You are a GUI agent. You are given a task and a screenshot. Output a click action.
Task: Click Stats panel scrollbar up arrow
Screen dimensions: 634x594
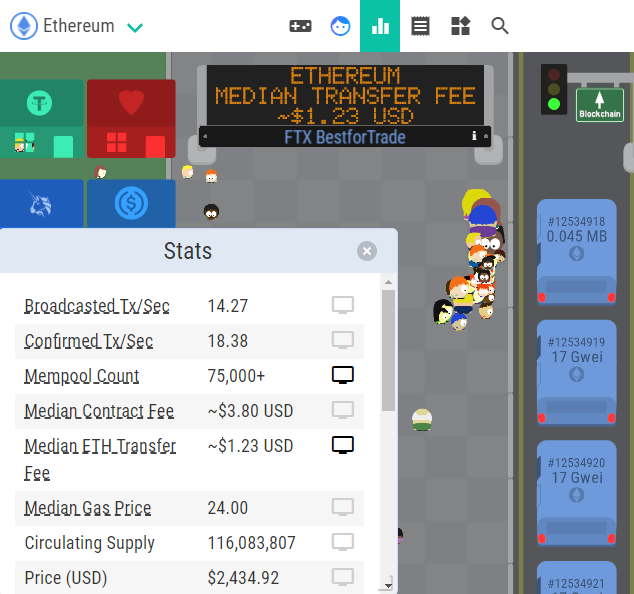(388, 282)
